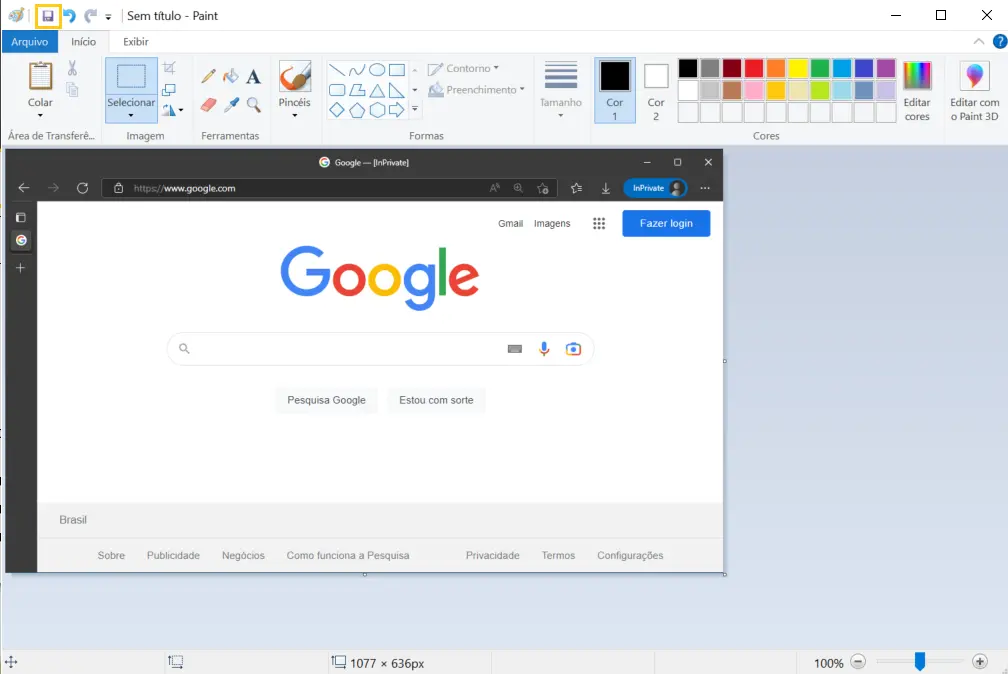Click Imagens link in pasted screenshot
The width and height of the screenshot is (1008, 674).
[552, 223]
